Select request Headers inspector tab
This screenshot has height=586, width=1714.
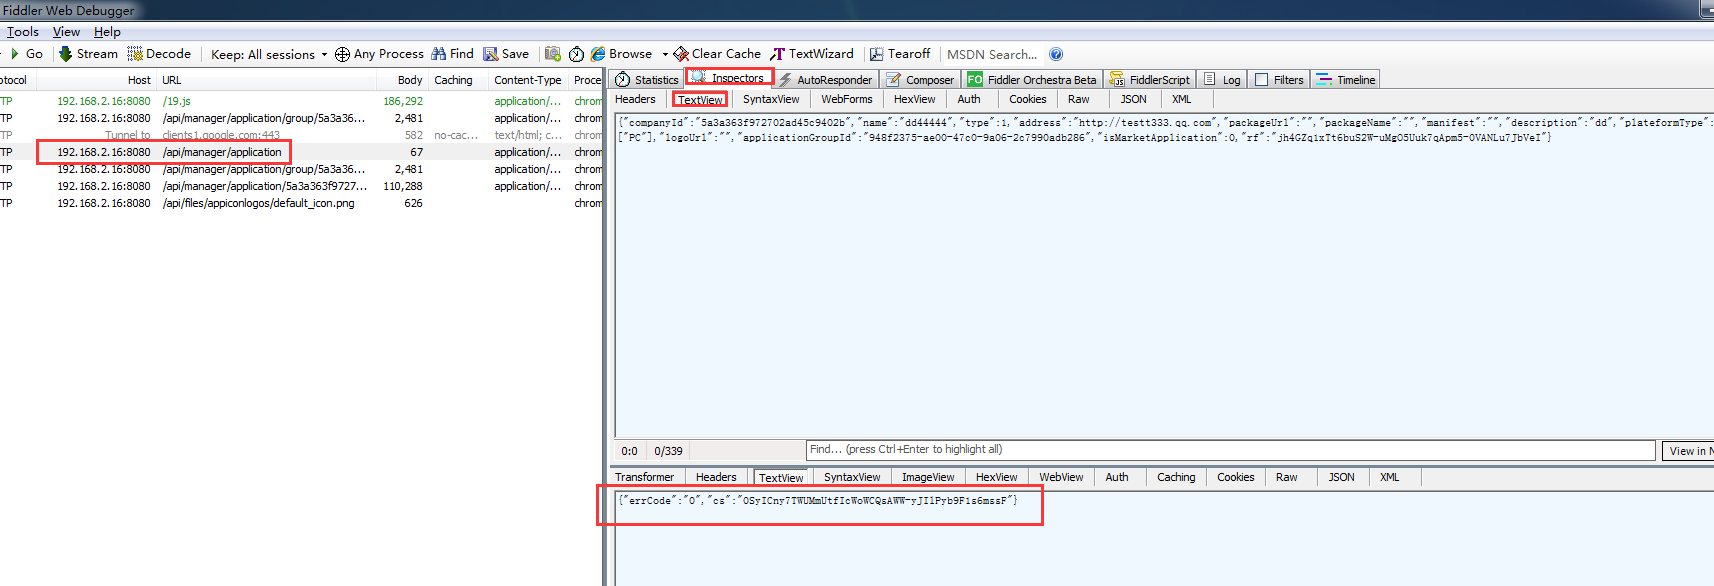[x=635, y=99]
